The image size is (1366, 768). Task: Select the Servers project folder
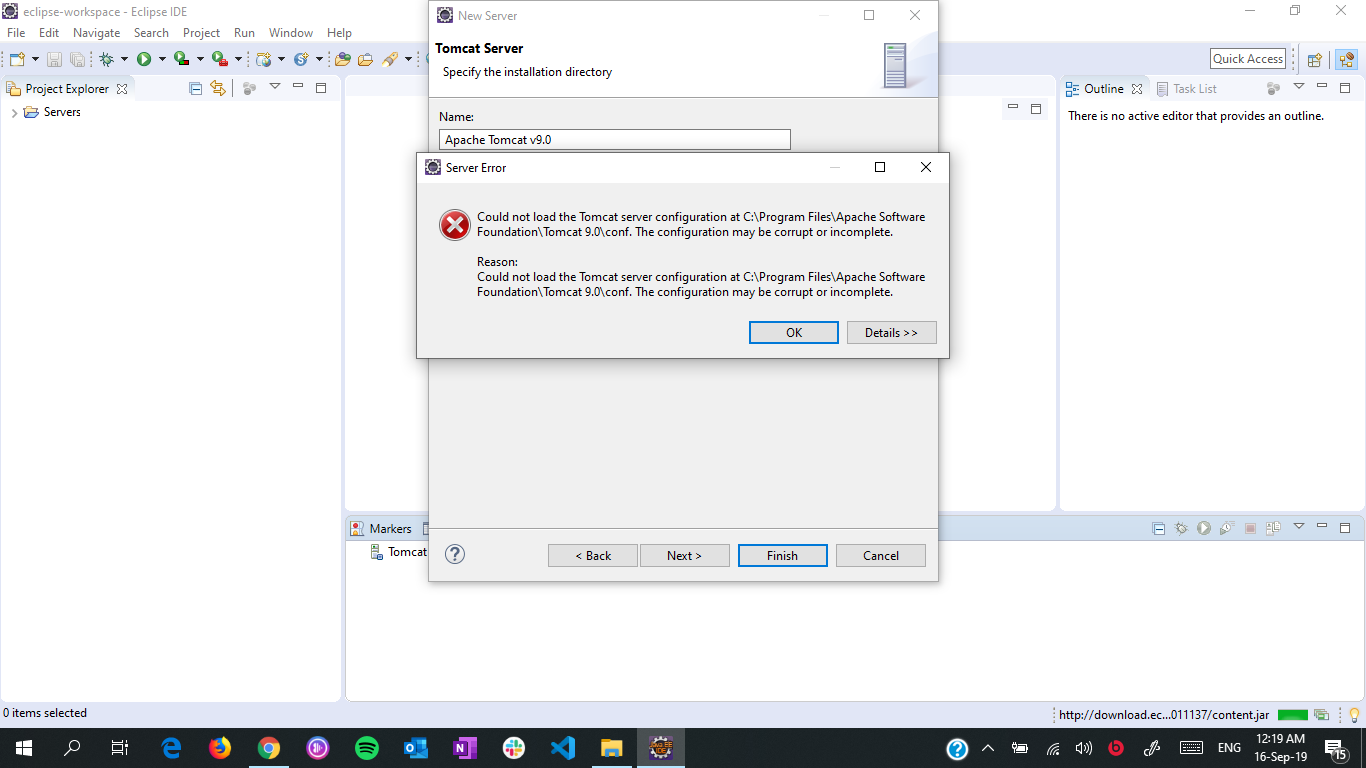(x=52, y=112)
